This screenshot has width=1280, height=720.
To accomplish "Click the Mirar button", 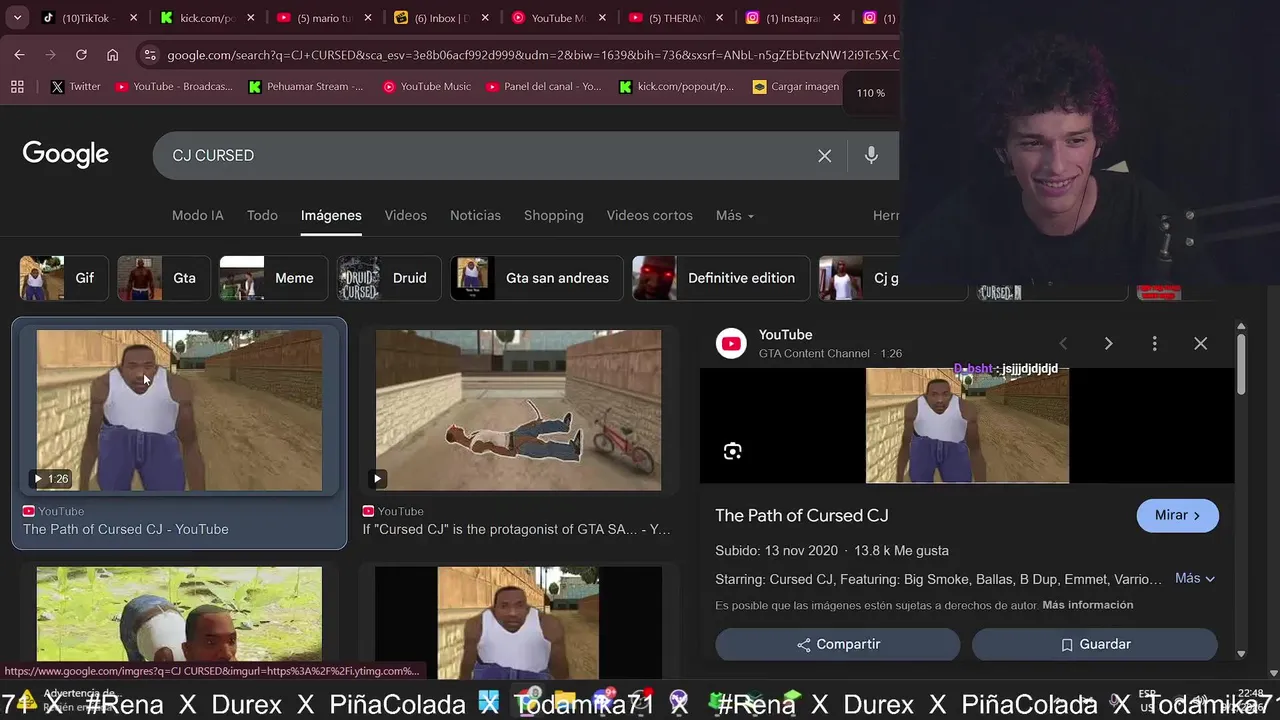I will tap(1177, 515).
